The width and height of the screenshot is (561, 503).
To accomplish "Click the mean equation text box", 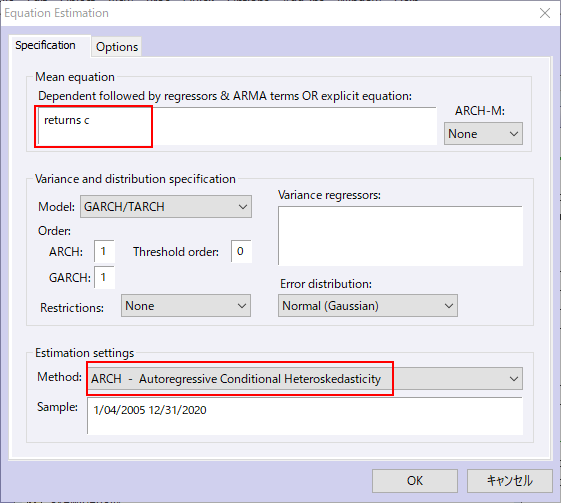I will point(237,126).
